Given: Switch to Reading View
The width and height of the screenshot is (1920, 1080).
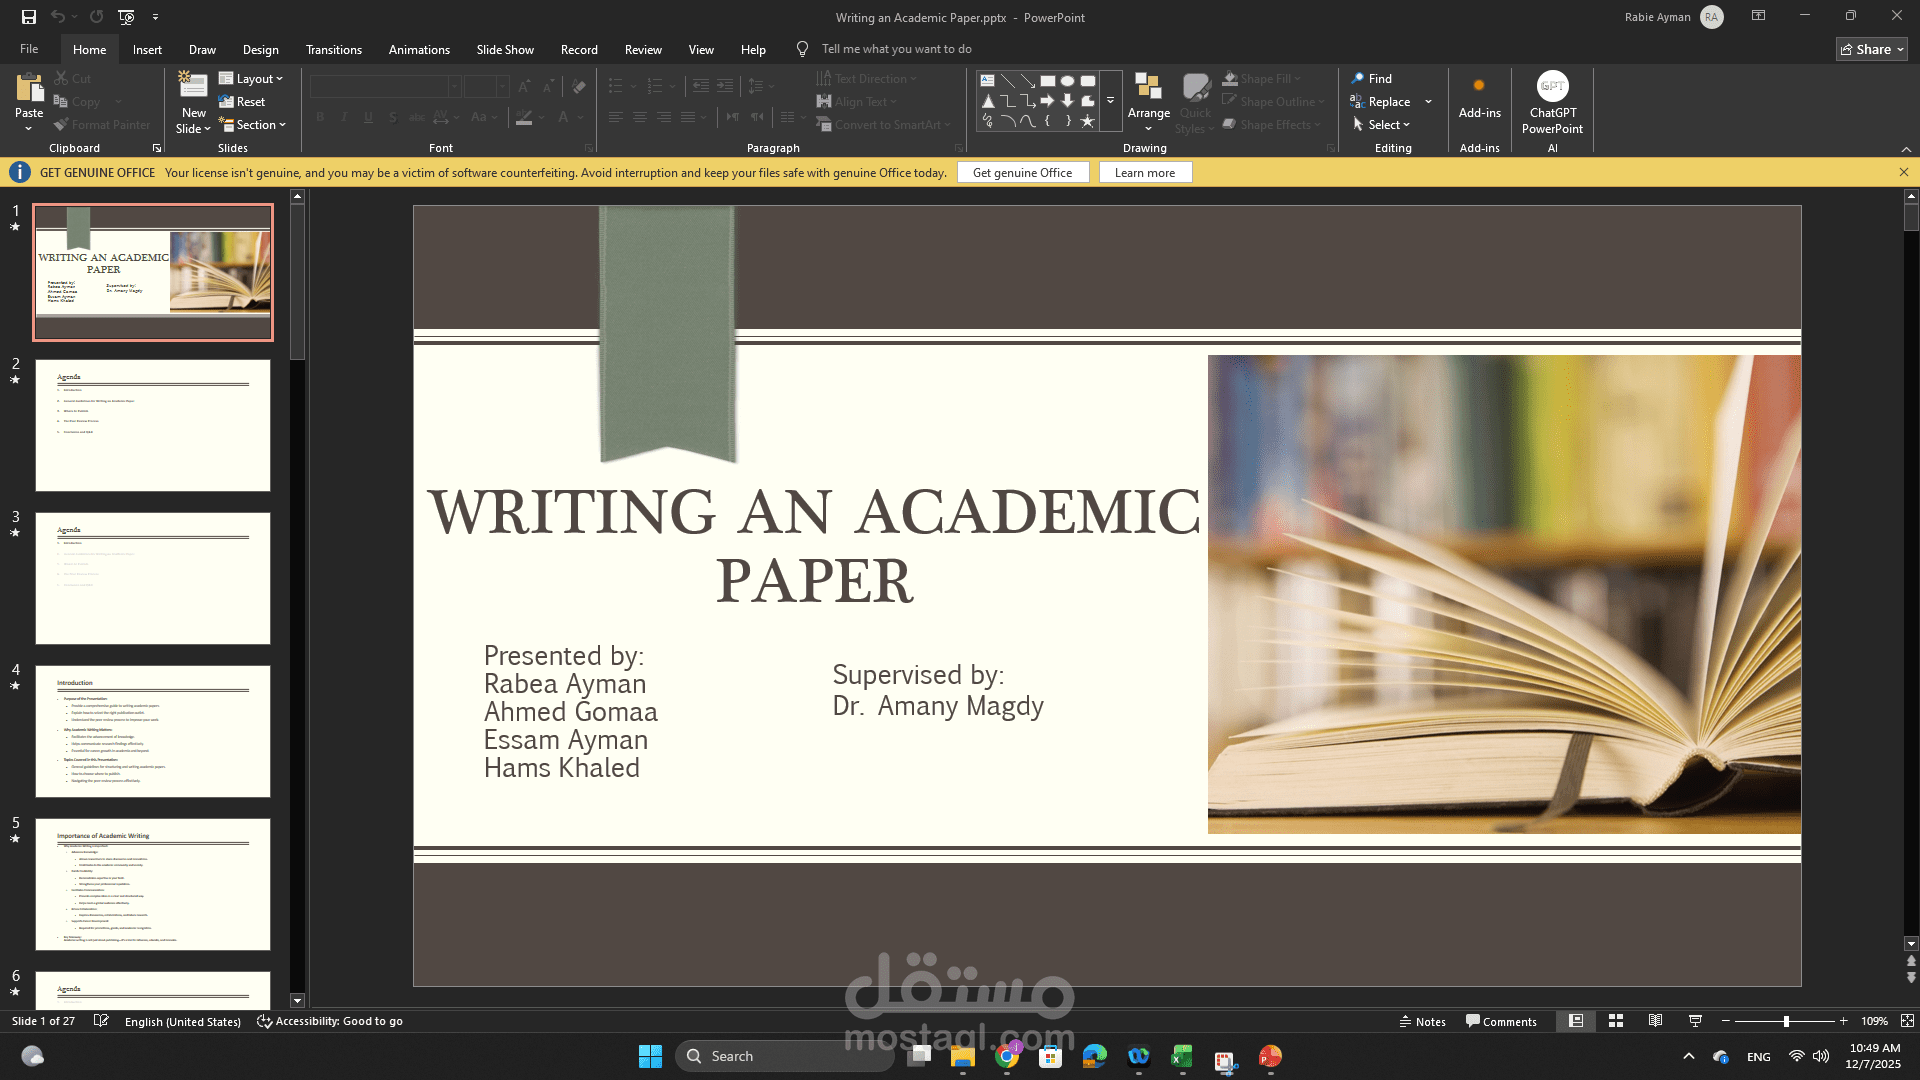Looking at the screenshot, I should [1656, 1021].
